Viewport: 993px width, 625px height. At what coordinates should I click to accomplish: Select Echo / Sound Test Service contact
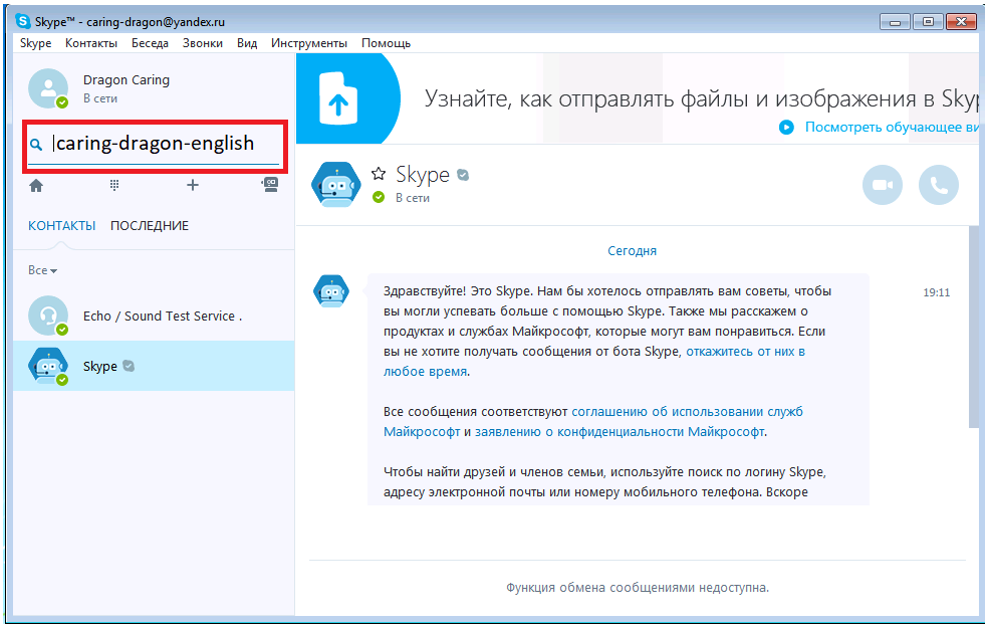click(154, 316)
